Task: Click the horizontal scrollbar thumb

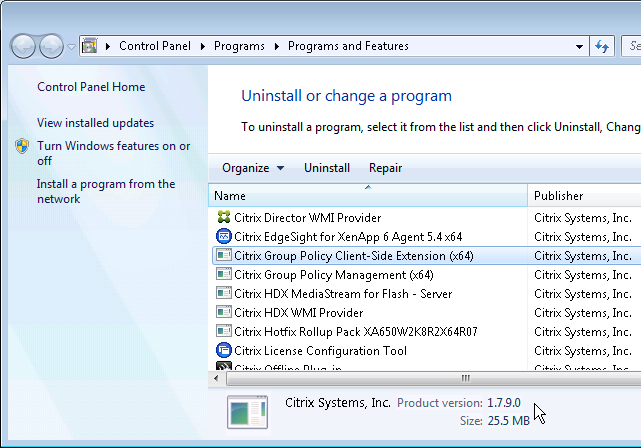Action: pyautogui.click(x=434, y=378)
